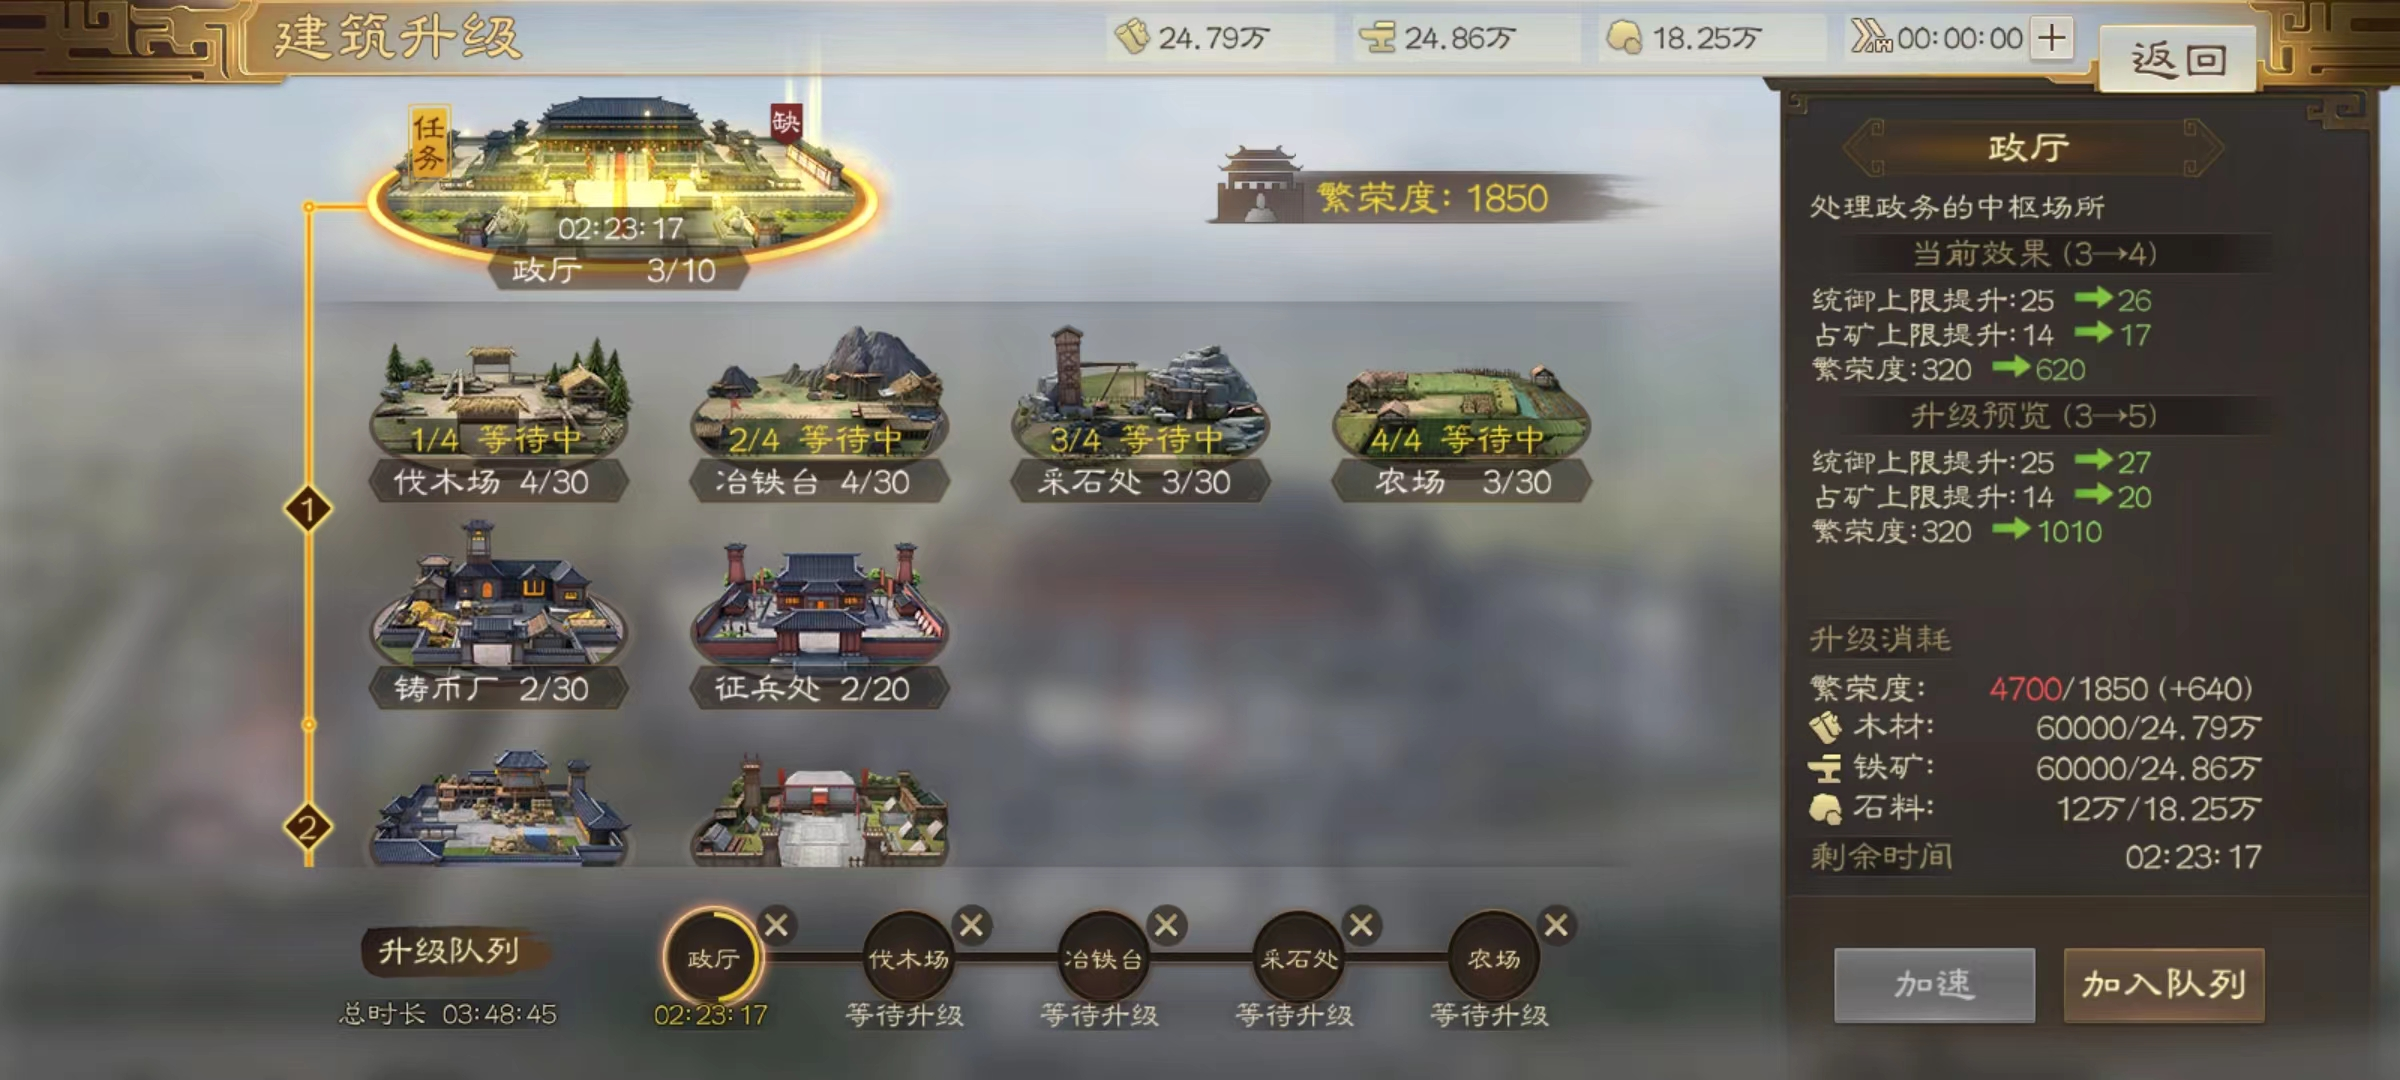Image resolution: width=2400 pixels, height=1080 pixels.
Task: Jump to tier 2 diamond marker
Action: pos(308,827)
